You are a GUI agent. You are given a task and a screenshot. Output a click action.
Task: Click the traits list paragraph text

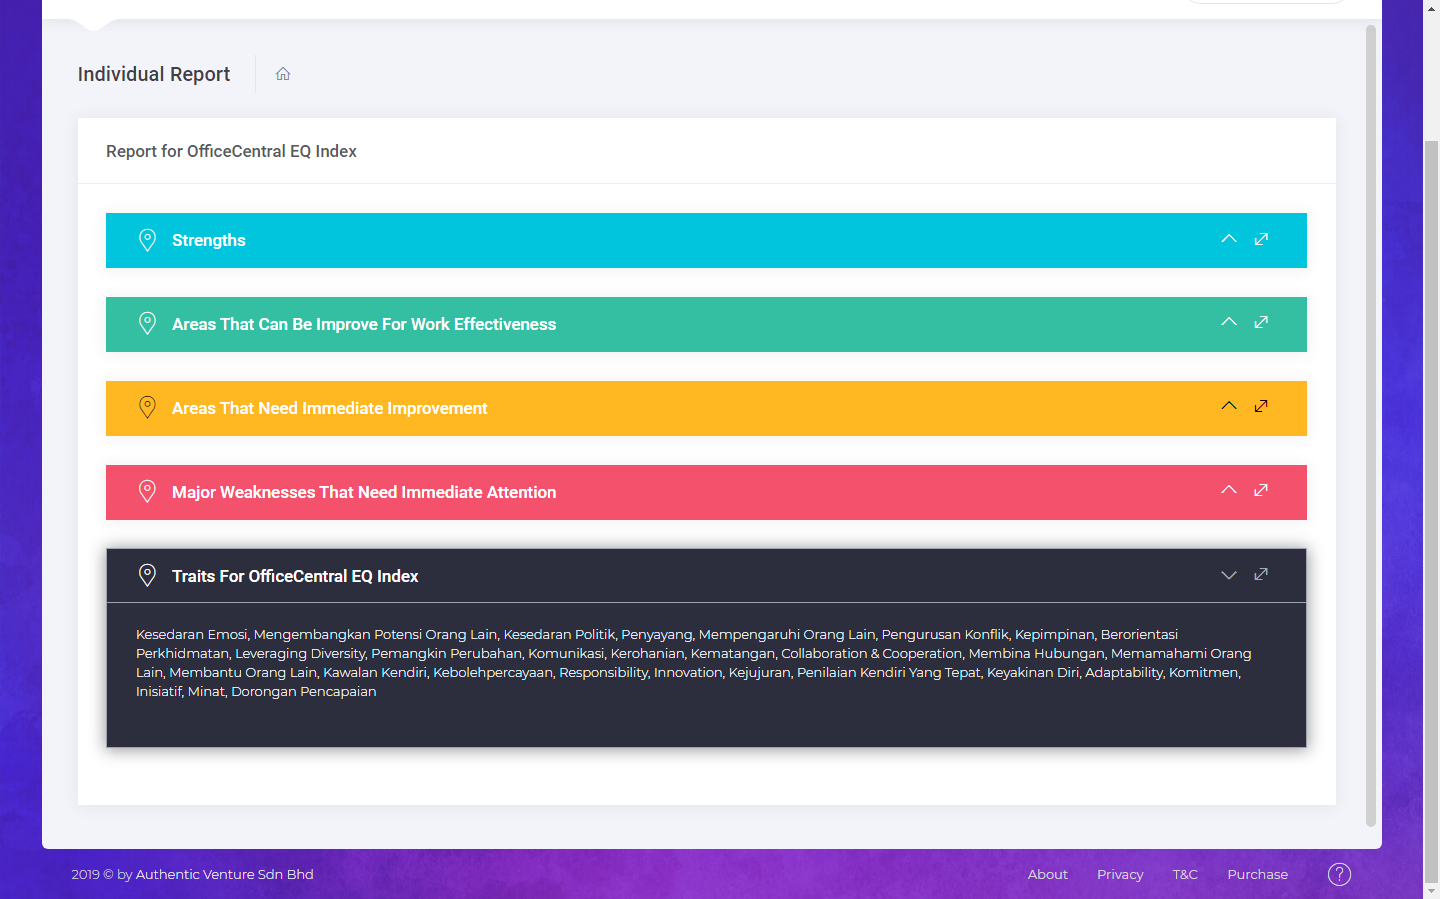(694, 663)
